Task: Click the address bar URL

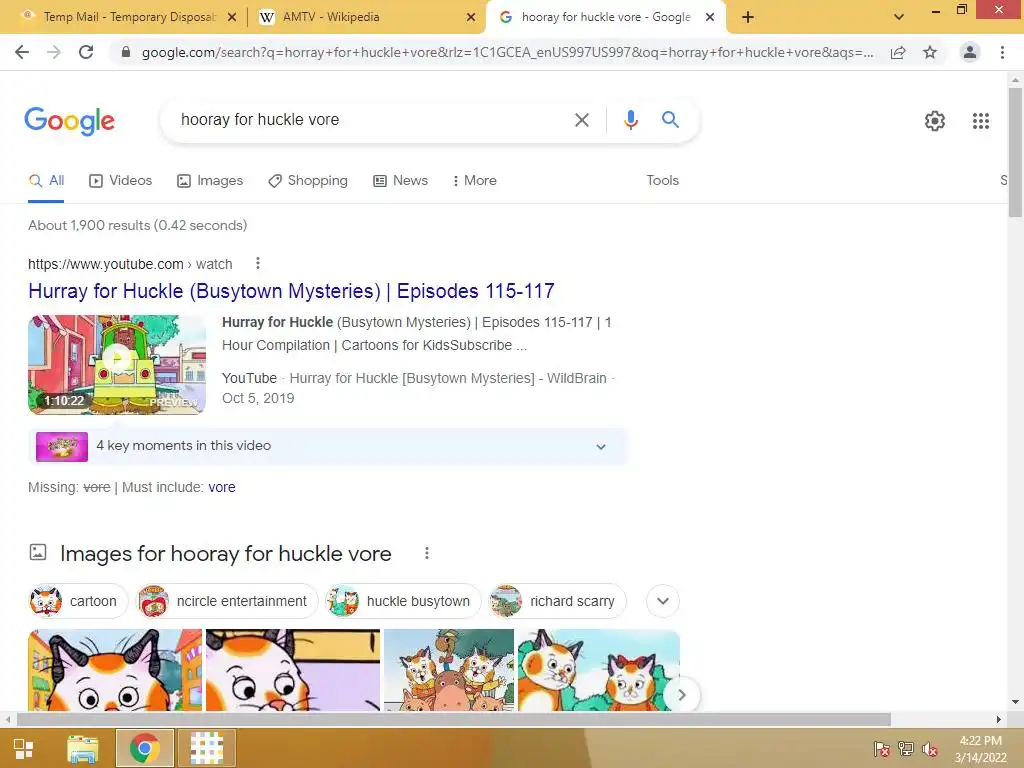Action: 507,52
